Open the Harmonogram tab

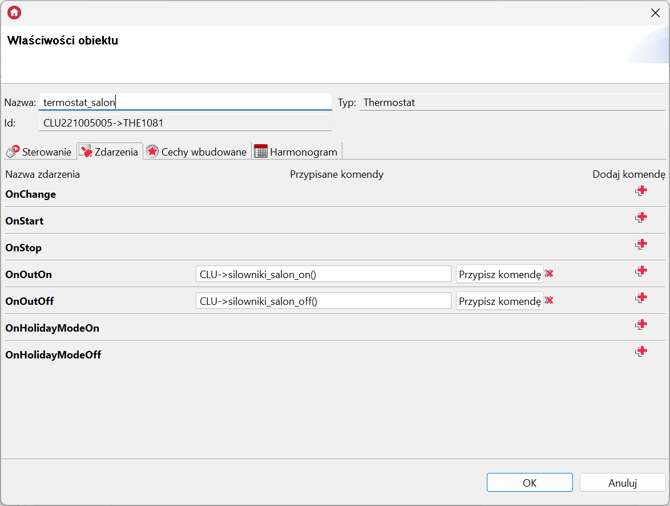tap(297, 152)
